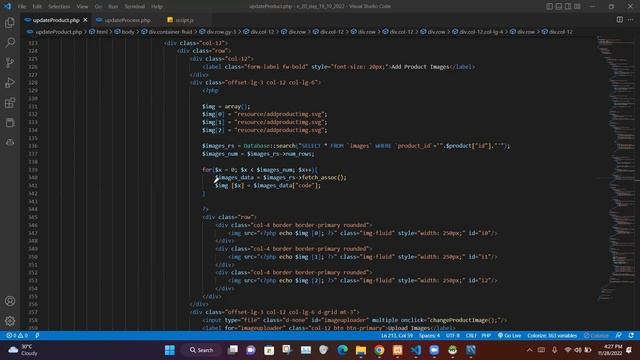
Task: Click the editor vertical scrollbar
Action: pos(637,184)
